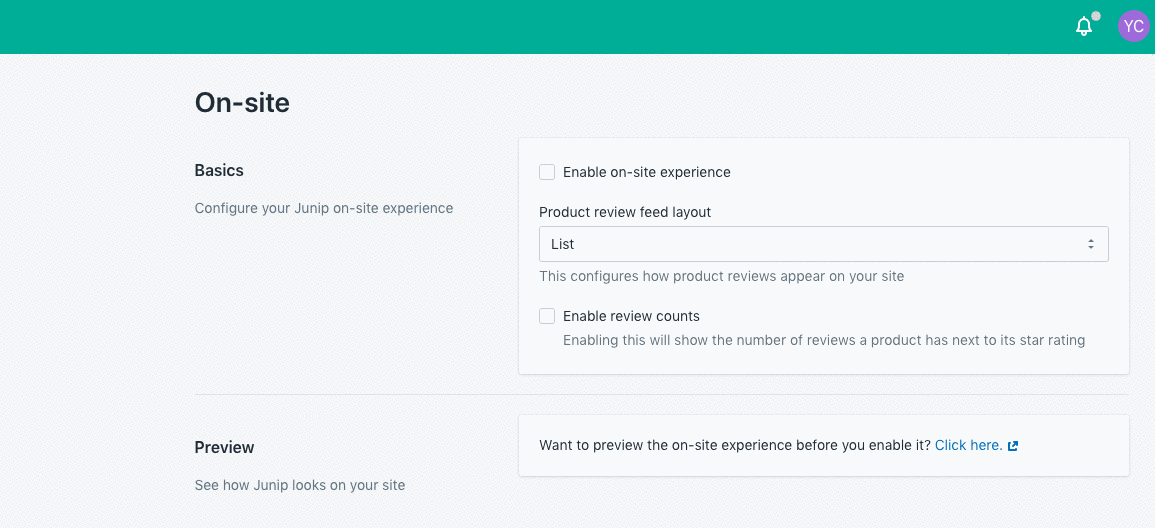Click the 'Product review feed layout' field label
Viewport: 1155px width, 528px height.
pos(625,212)
